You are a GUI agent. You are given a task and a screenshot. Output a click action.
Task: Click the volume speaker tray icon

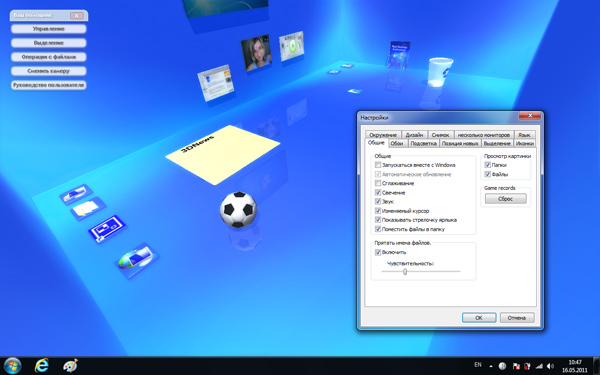550,366
